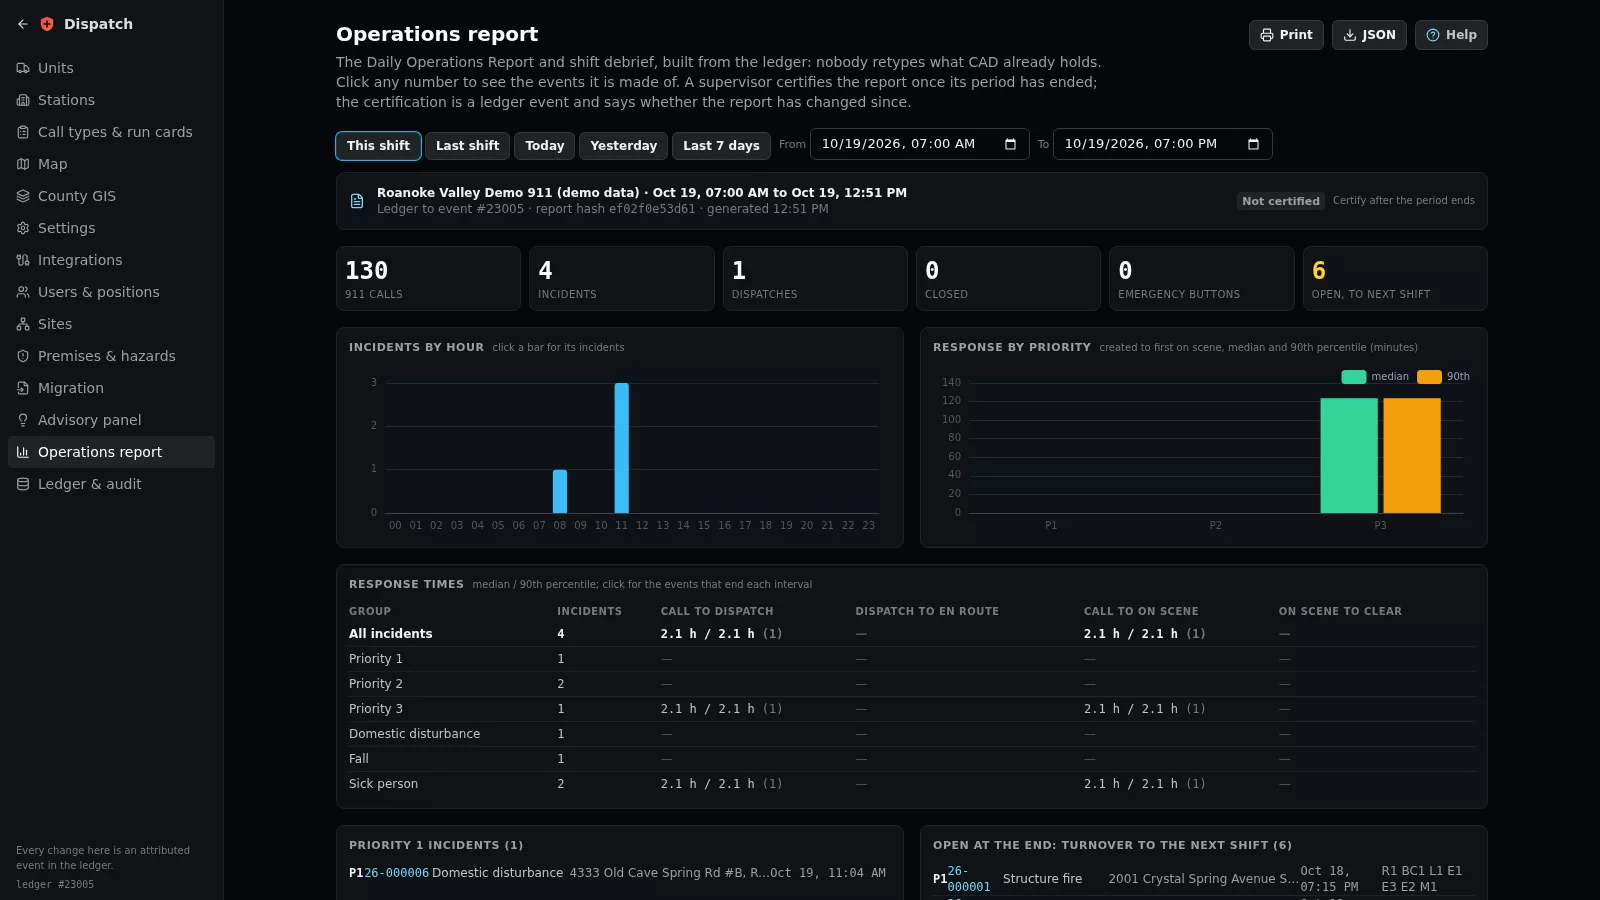Open incident 26-000001 Structure fire link

[968, 879]
